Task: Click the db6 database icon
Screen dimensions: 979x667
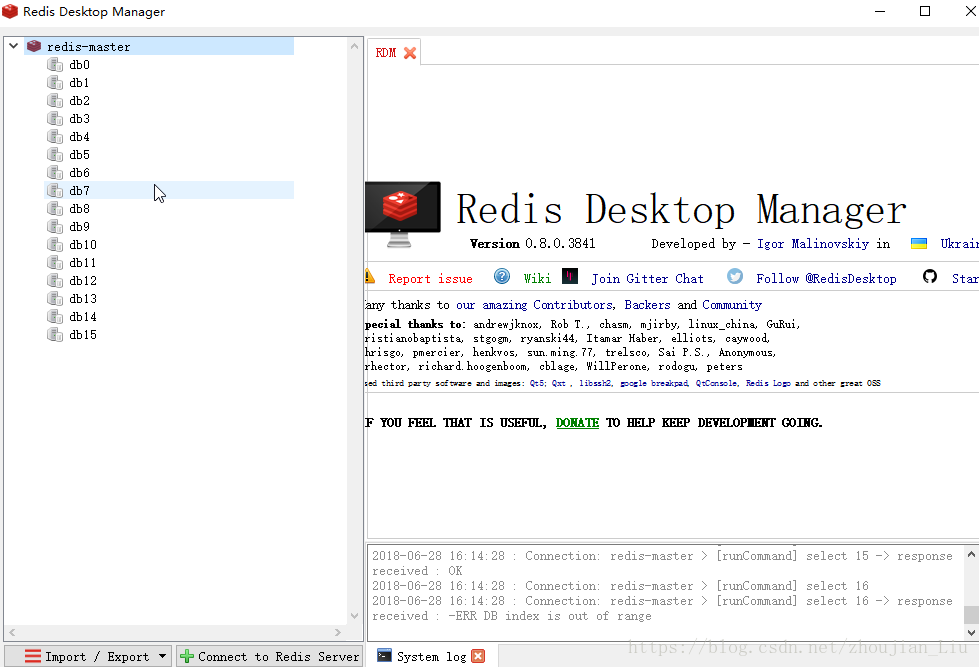Action: click(55, 172)
